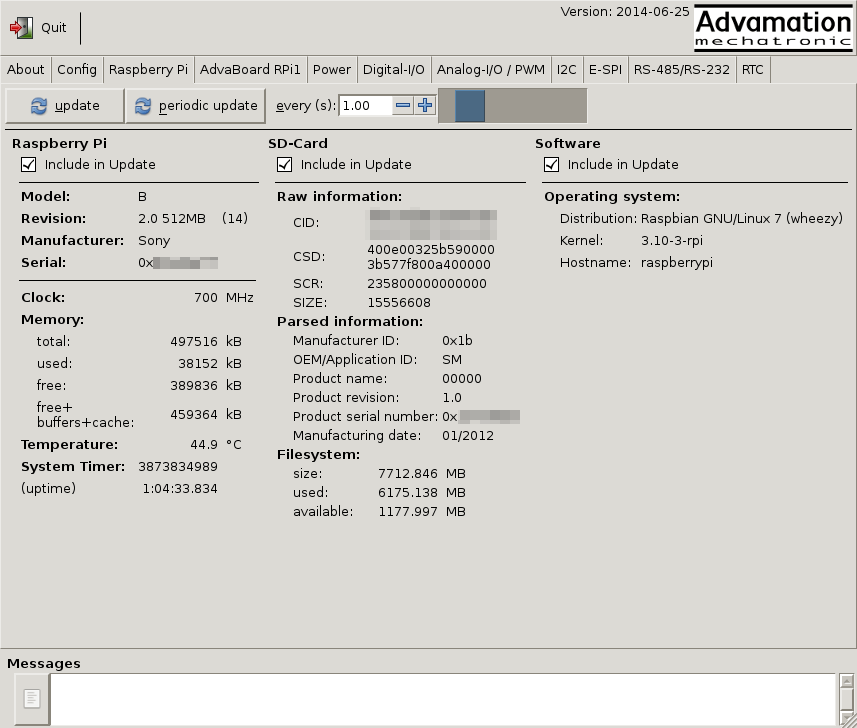Click the Kernel value 3.10-3-rpi
The width and height of the screenshot is (857, 728).
(x=672, y=240)
